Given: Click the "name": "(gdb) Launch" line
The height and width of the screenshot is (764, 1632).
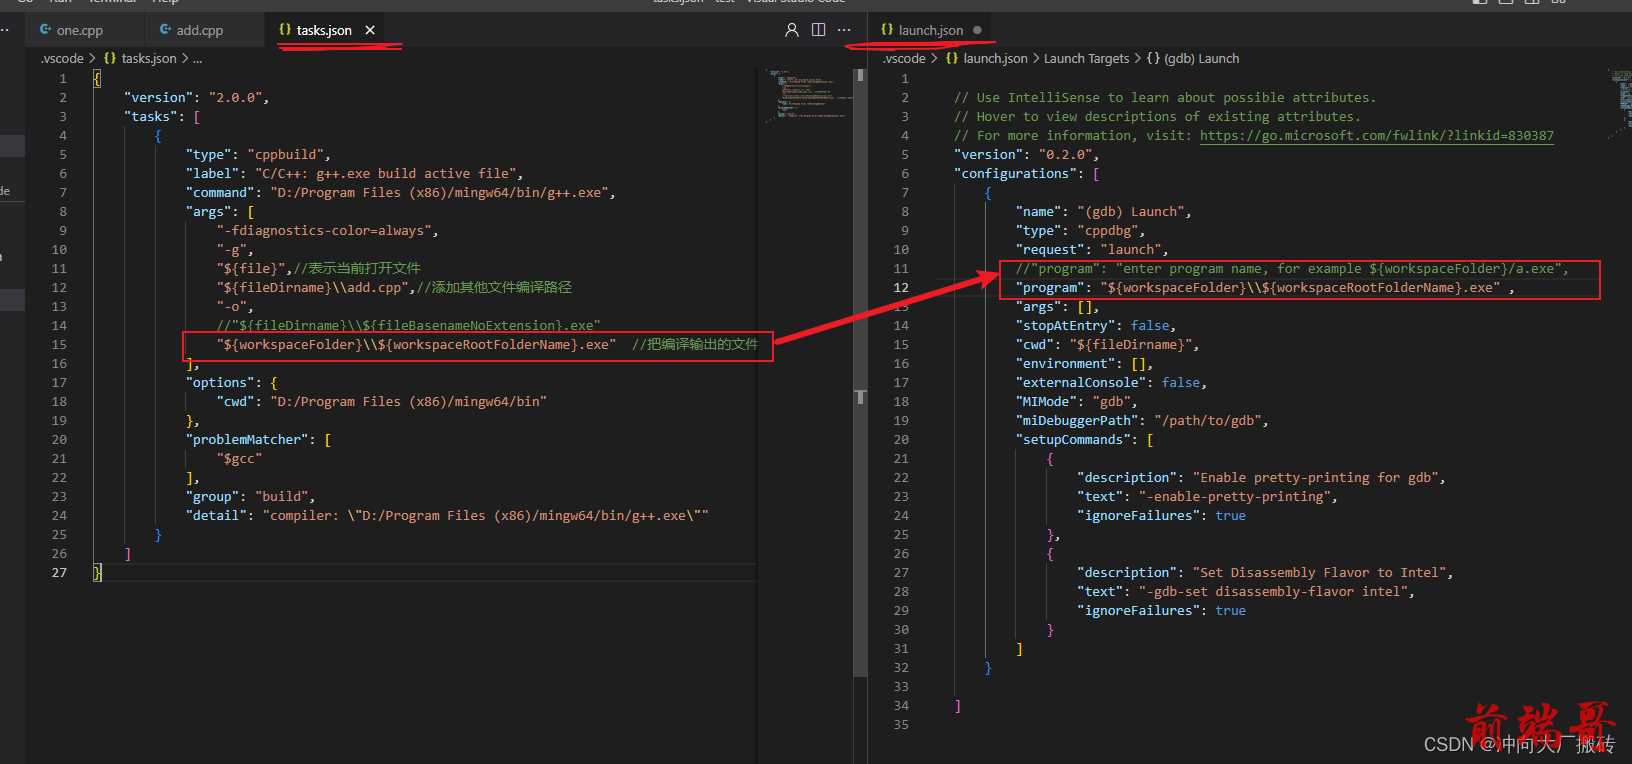Looking at the screenshot, I should coord(1103,212).
